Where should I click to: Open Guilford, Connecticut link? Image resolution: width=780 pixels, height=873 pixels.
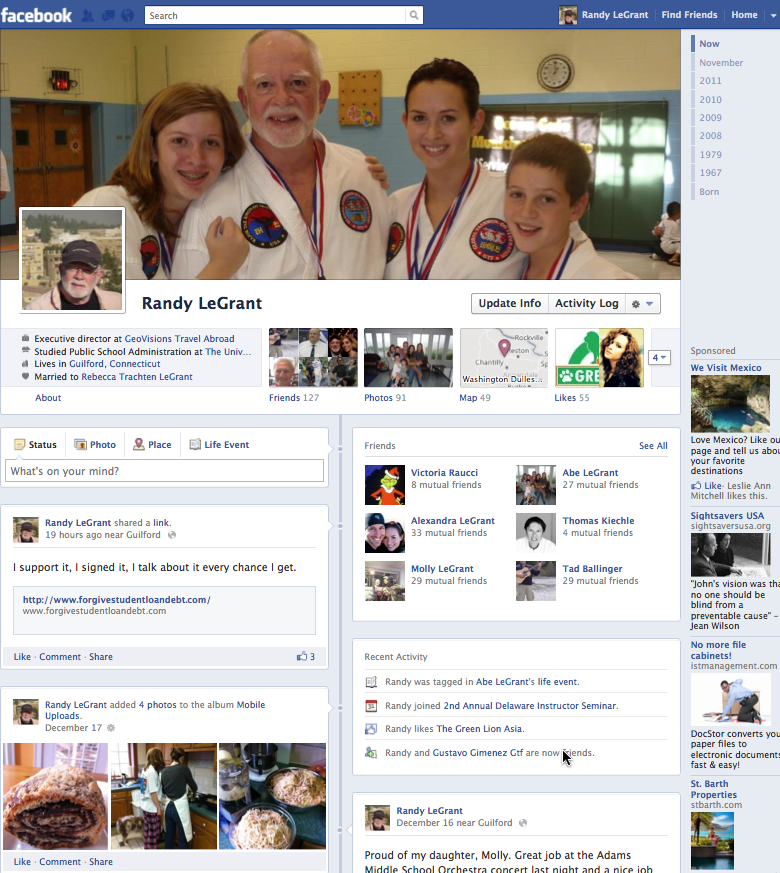[115, 364]
